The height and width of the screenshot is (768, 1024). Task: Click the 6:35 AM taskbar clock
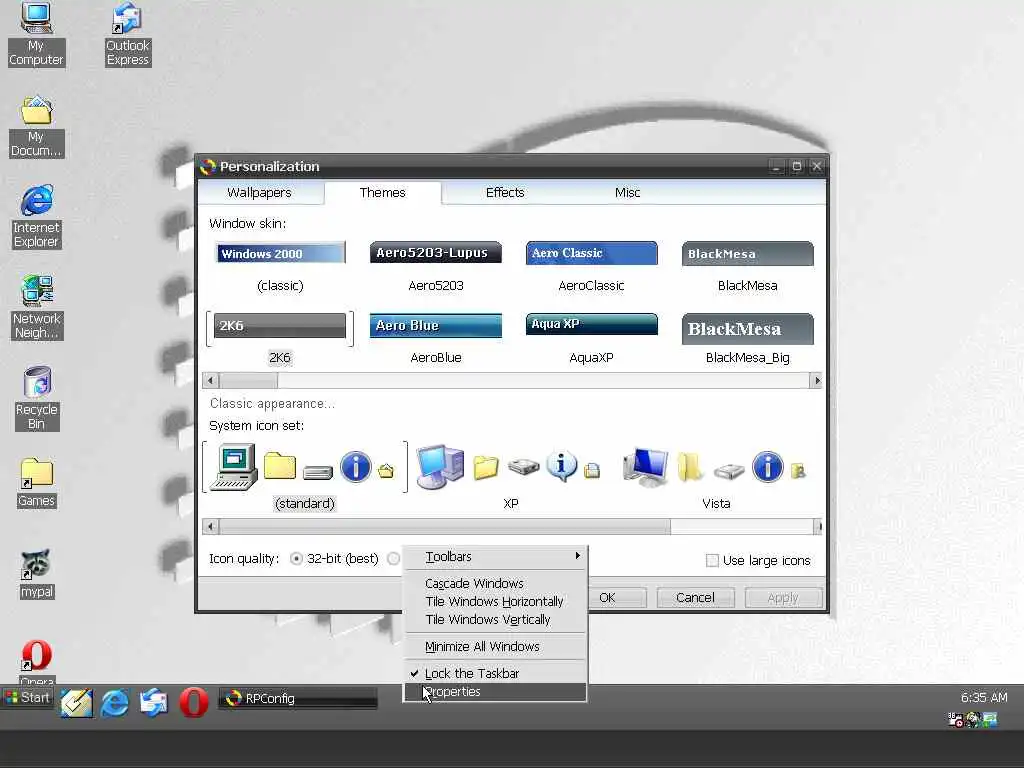(984, 697)
